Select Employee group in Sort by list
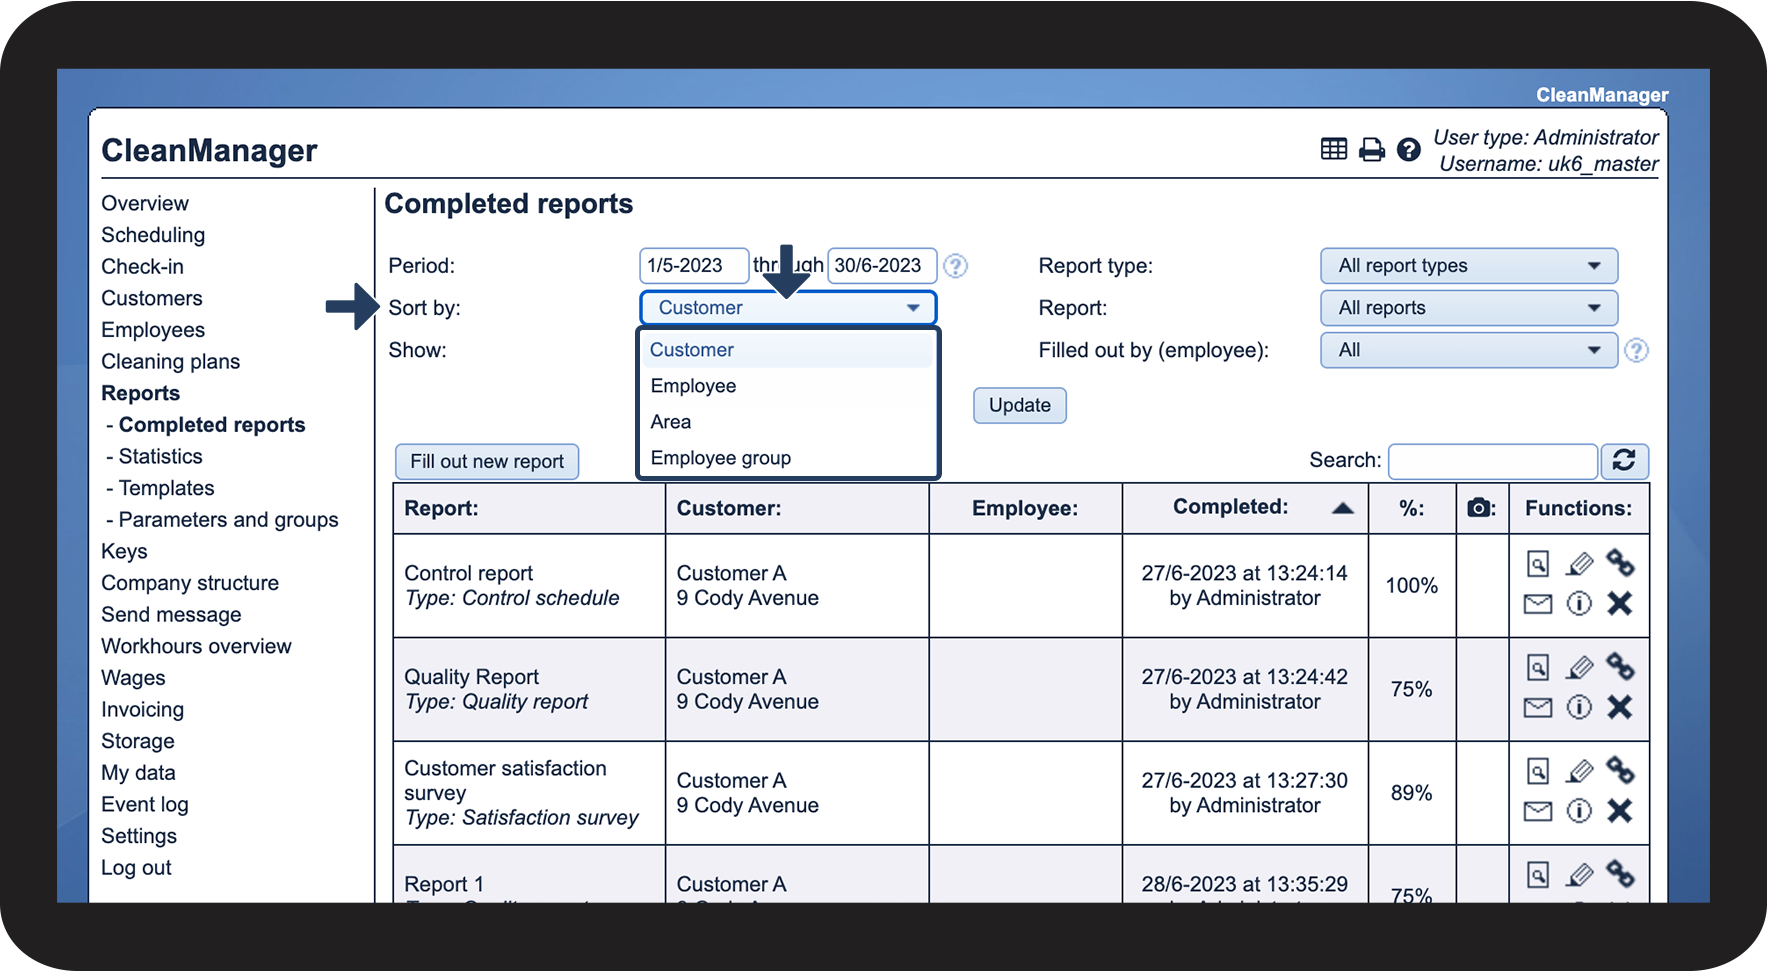The height and width of the screenshot is (971, 1767). tap(720, 458)
